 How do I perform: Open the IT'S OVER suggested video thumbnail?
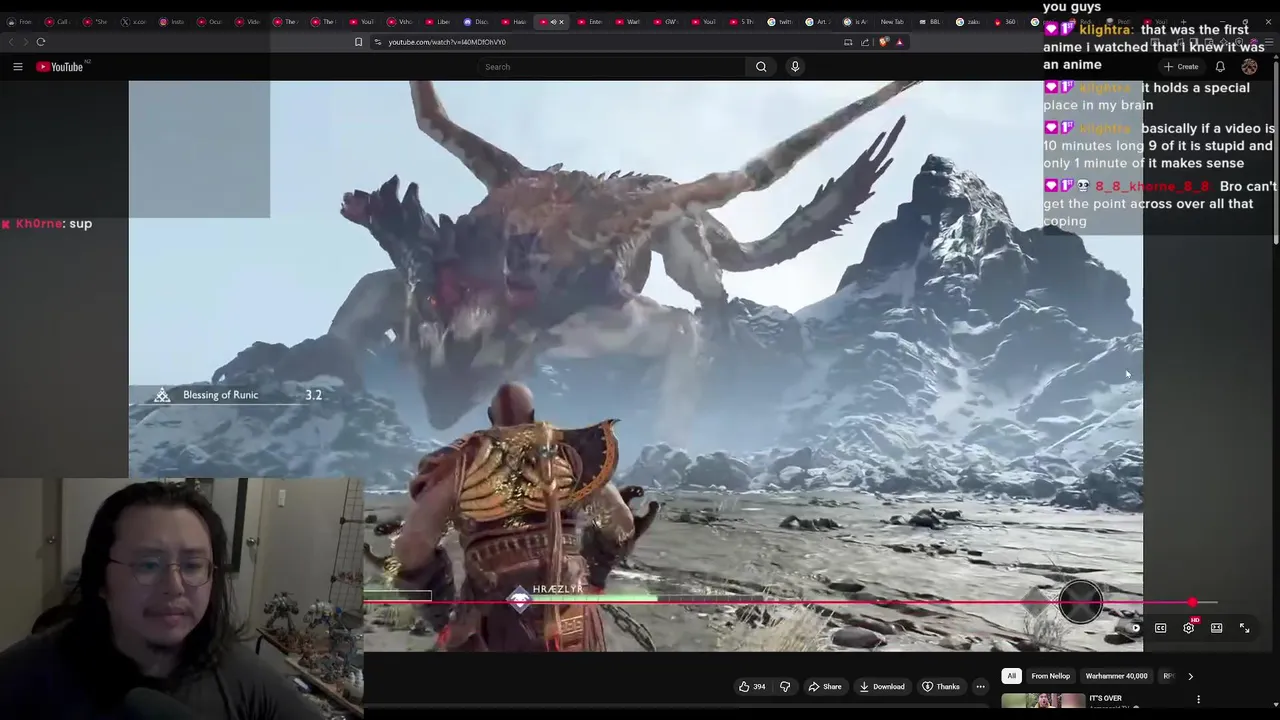click(1043, 701)
